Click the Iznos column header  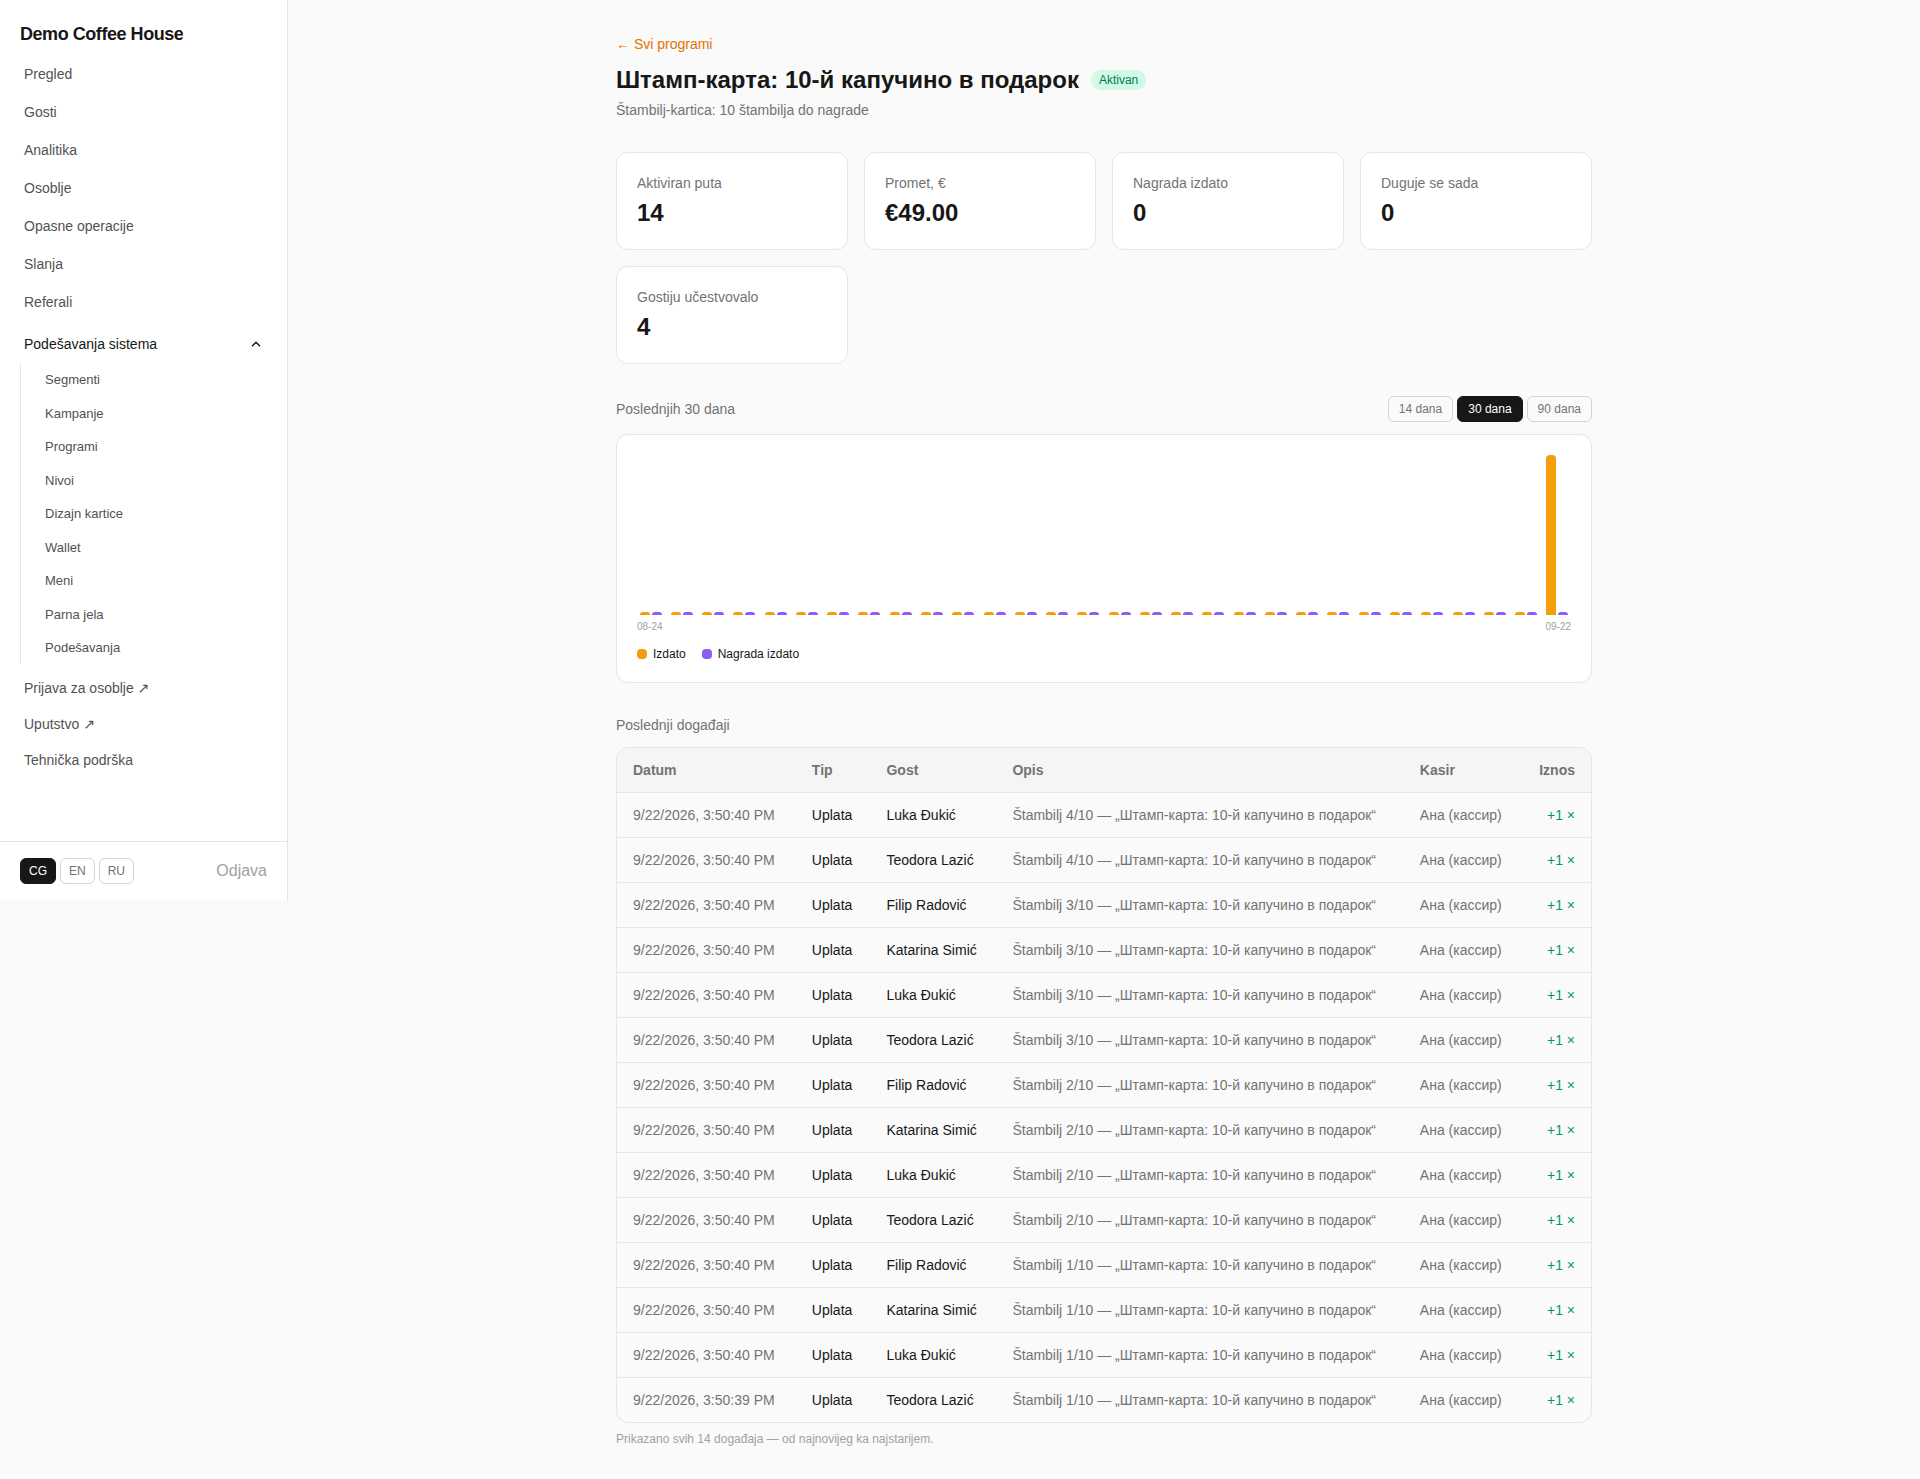point(1556,770)
